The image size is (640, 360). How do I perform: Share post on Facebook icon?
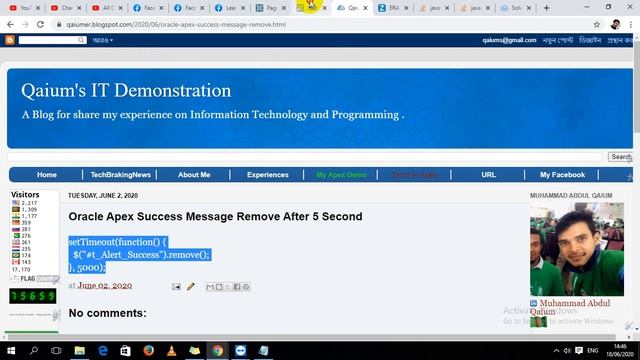(x=237, y=287)
